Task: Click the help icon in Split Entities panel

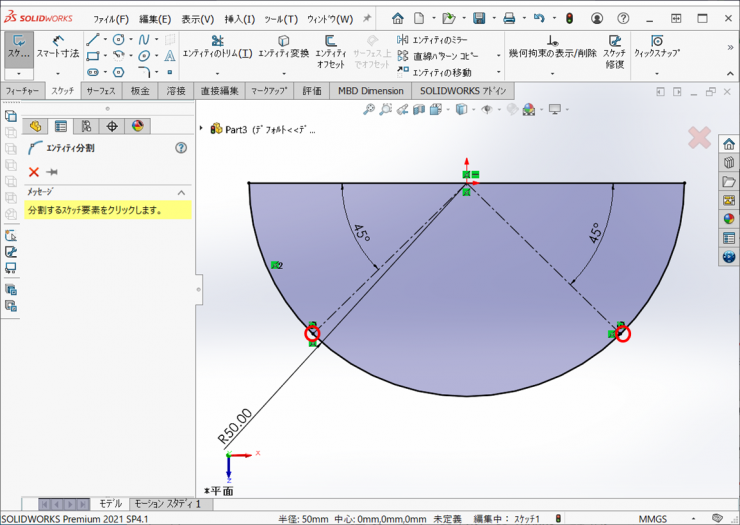Action: (181, 147)
